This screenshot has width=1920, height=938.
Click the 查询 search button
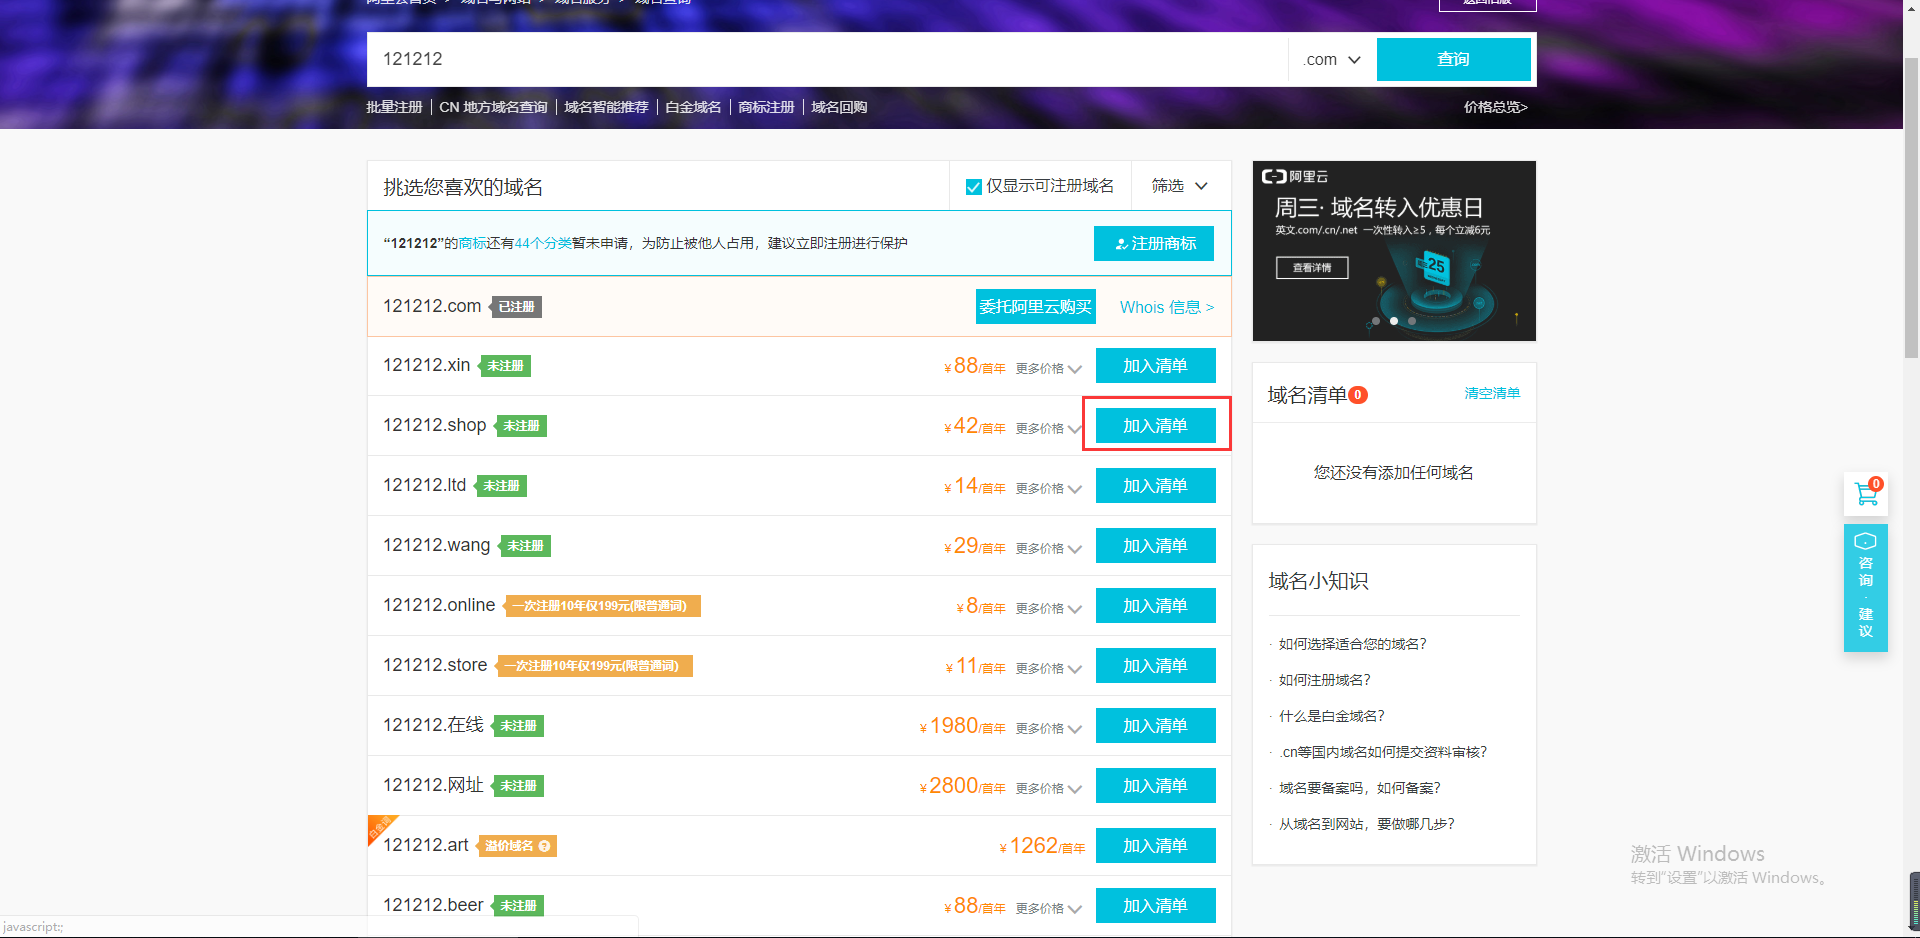(x=1453, y=60)
